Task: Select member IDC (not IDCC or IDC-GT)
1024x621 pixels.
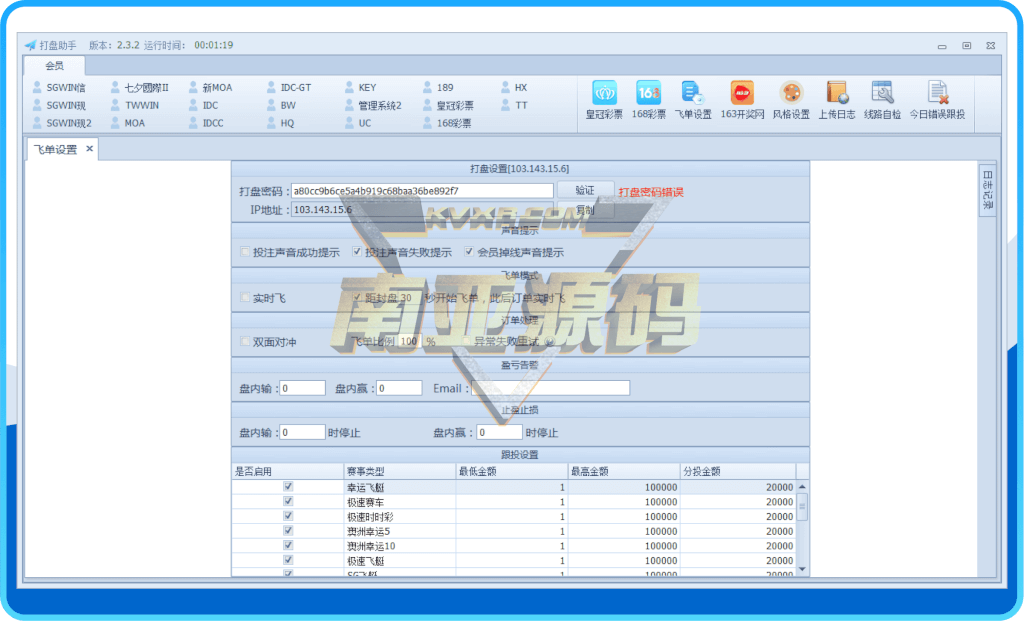Action: point(204,105)
